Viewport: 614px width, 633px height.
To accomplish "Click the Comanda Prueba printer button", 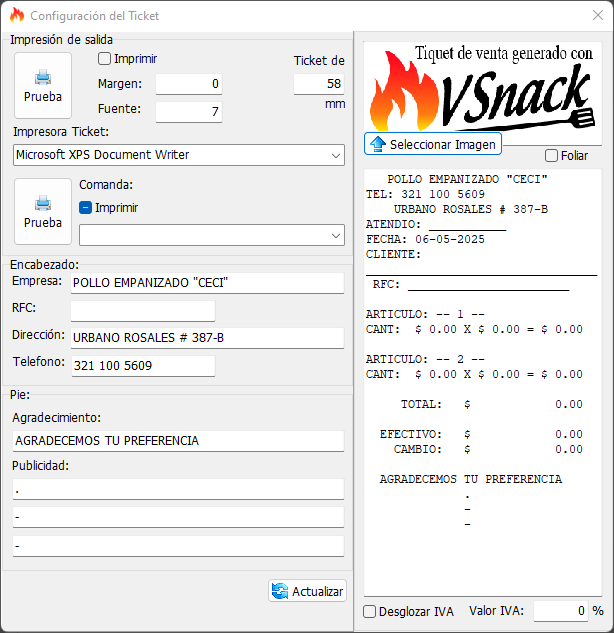I will pyautogui.click(x=43, y=211).
